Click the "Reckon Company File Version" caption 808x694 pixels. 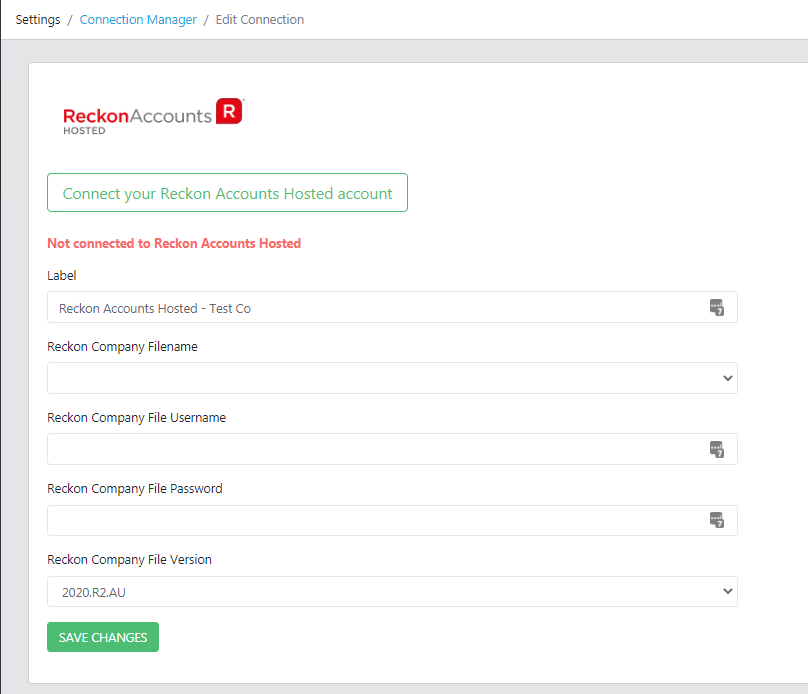click(x=129, y=560)
